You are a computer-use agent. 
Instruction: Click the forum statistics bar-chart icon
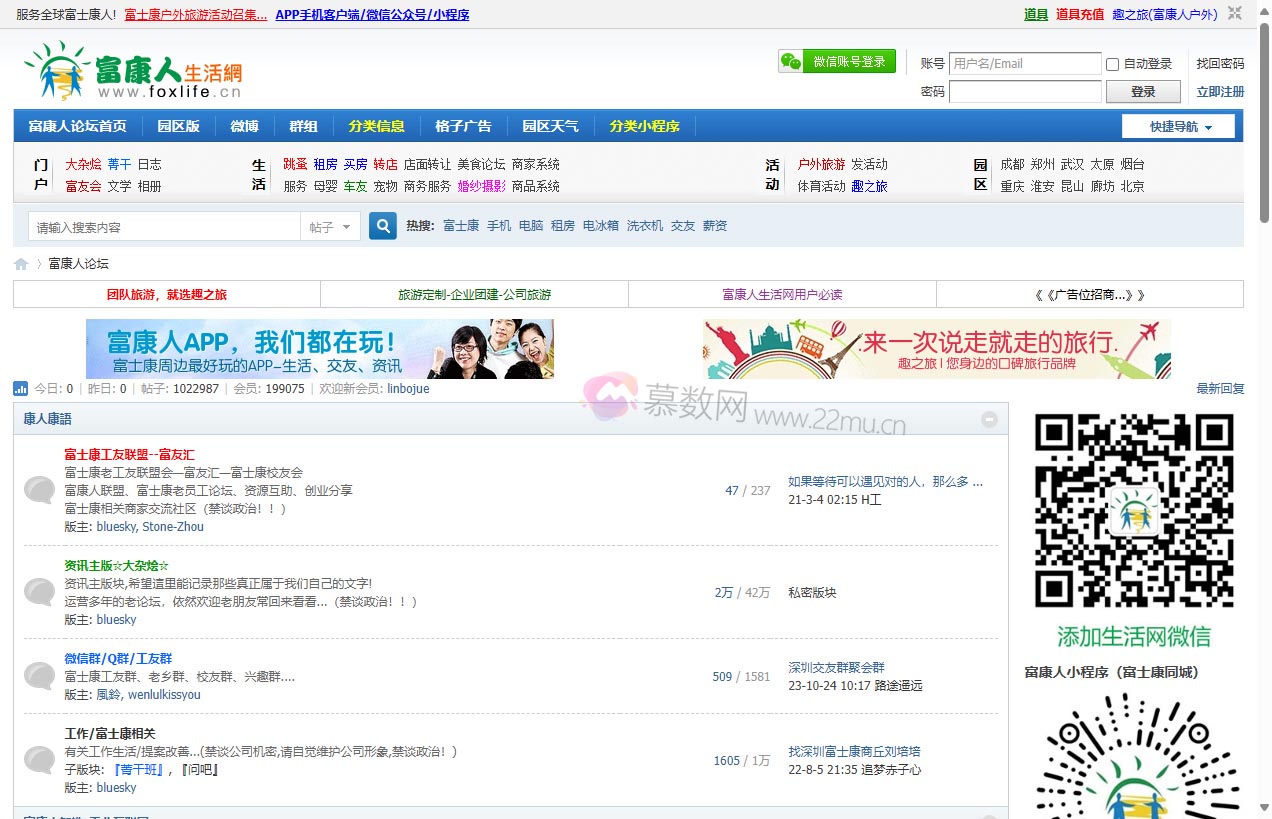click(21, 389)
